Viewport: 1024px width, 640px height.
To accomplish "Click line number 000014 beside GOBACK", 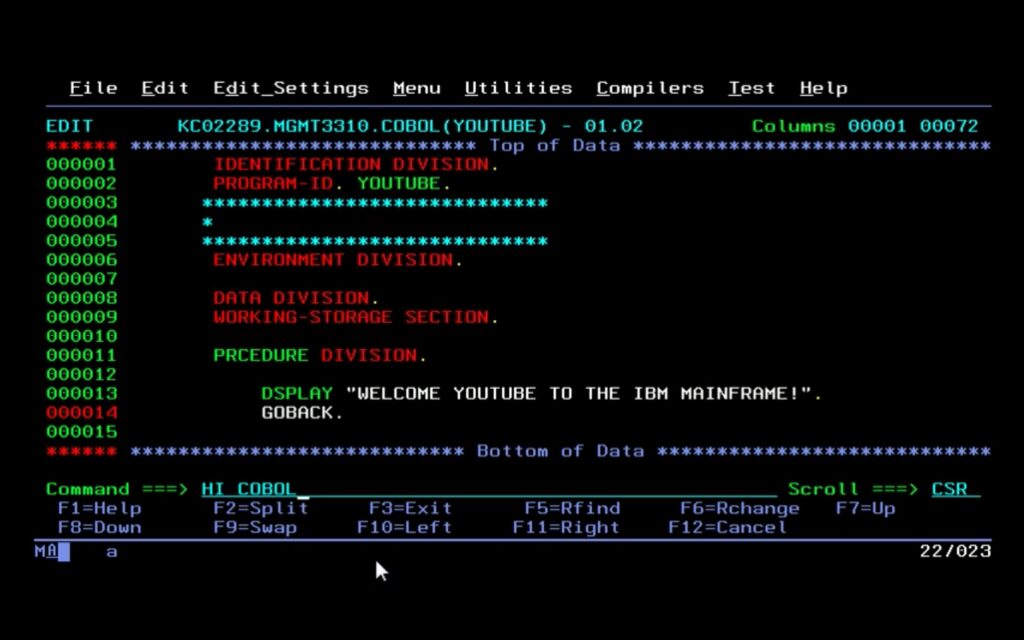I will (x=82, y=412).
